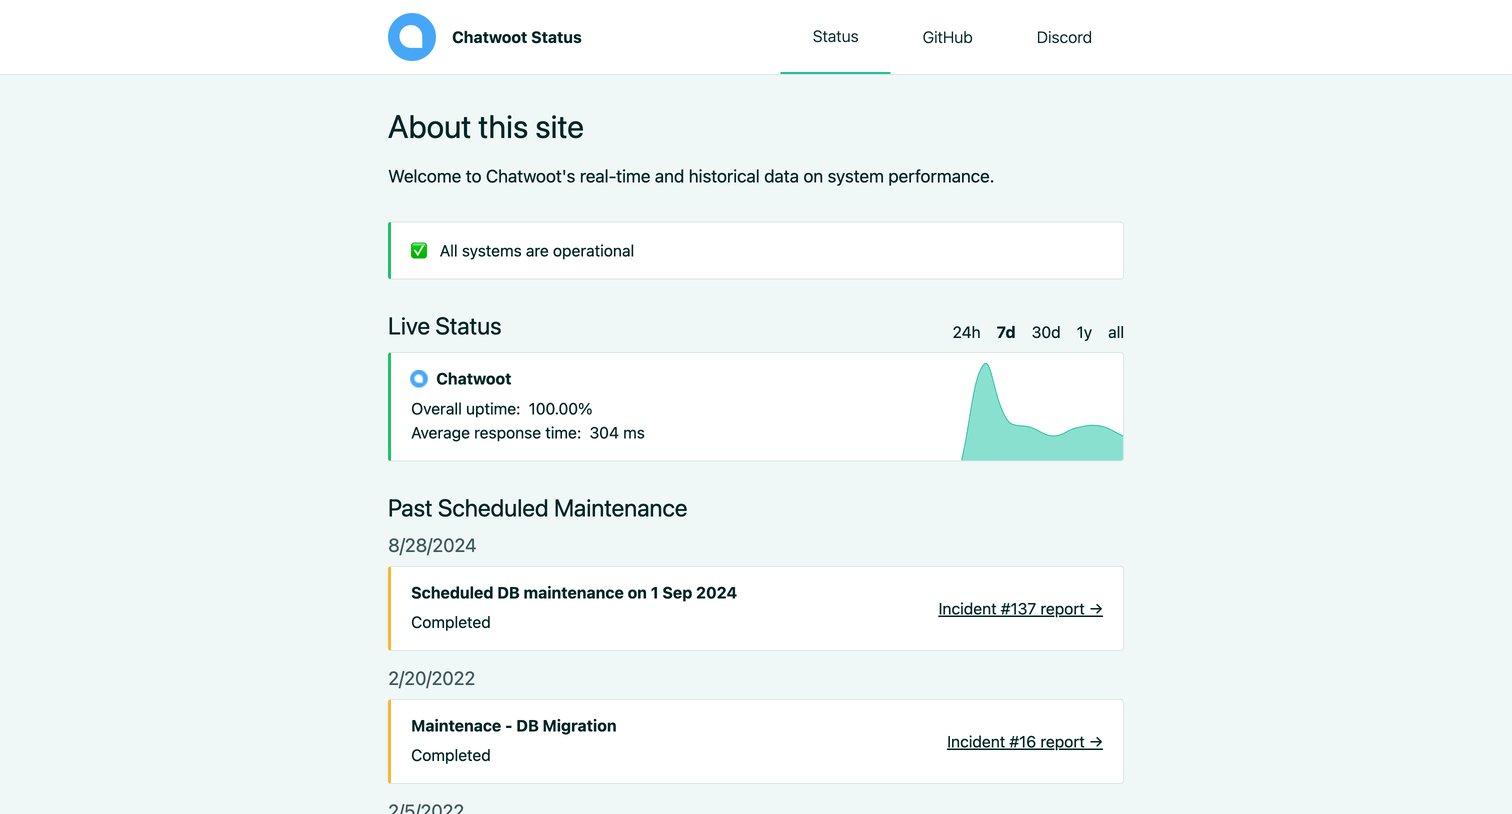1512x814 pixels.
Task: Open the Discord nav link
Action: tap(1064, 37)
